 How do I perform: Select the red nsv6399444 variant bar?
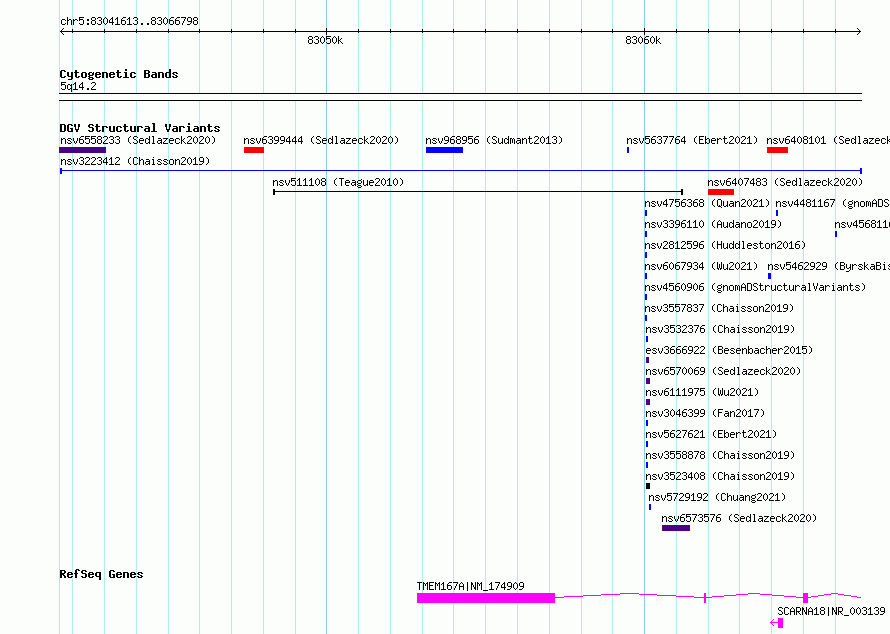click(x=254, y=150)
